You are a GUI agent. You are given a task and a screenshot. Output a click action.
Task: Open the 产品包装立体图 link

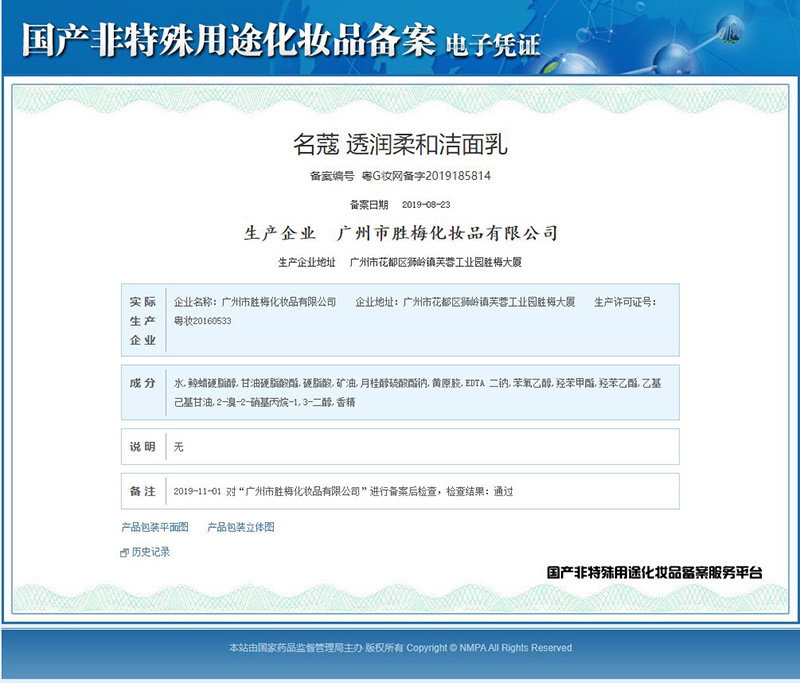241,527
